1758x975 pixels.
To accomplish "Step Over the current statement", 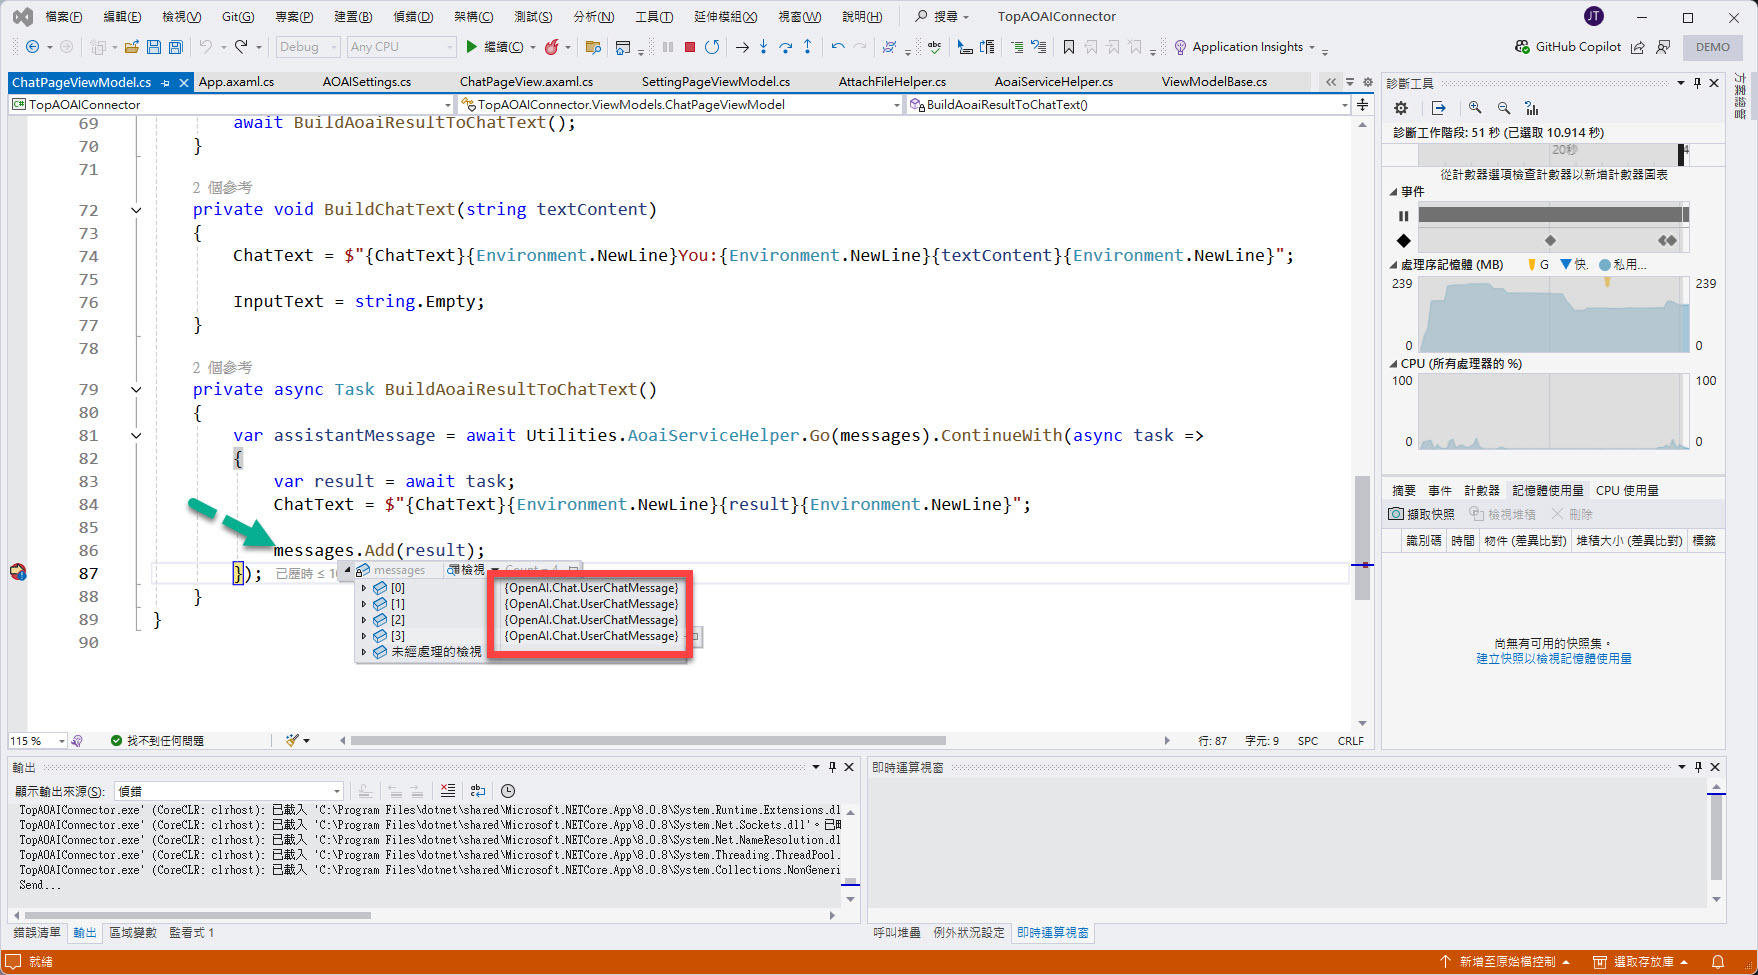I will (x=785, y=47).
